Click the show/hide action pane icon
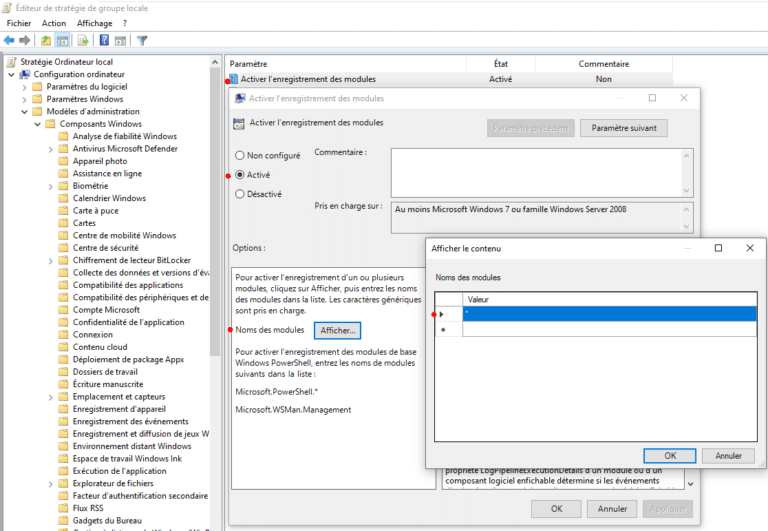This screenshot has width=768, height=531. [120, 40]
